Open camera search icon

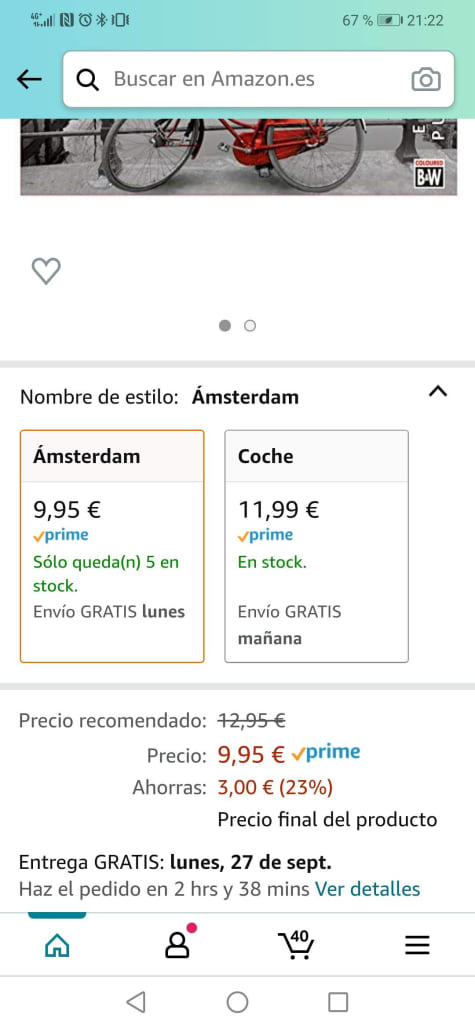click(426, 79)
